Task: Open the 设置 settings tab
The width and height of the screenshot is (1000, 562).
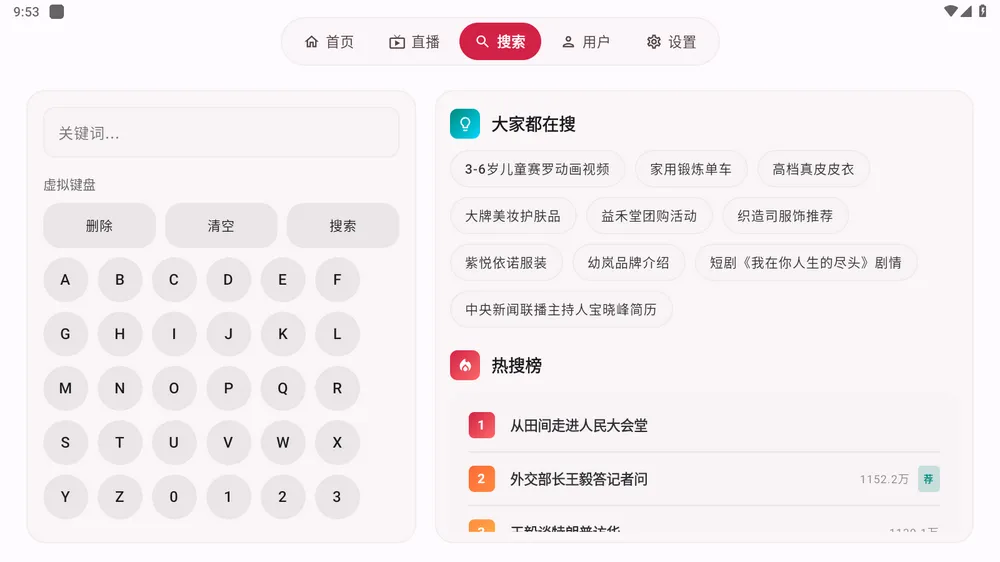Action: tap(671, 42)
